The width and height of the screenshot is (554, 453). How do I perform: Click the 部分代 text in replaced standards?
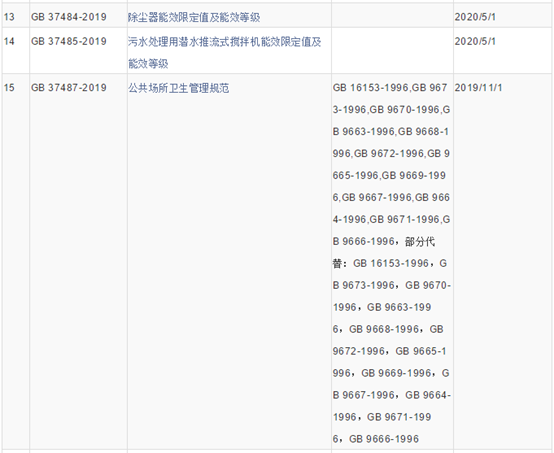coord(420,242)
